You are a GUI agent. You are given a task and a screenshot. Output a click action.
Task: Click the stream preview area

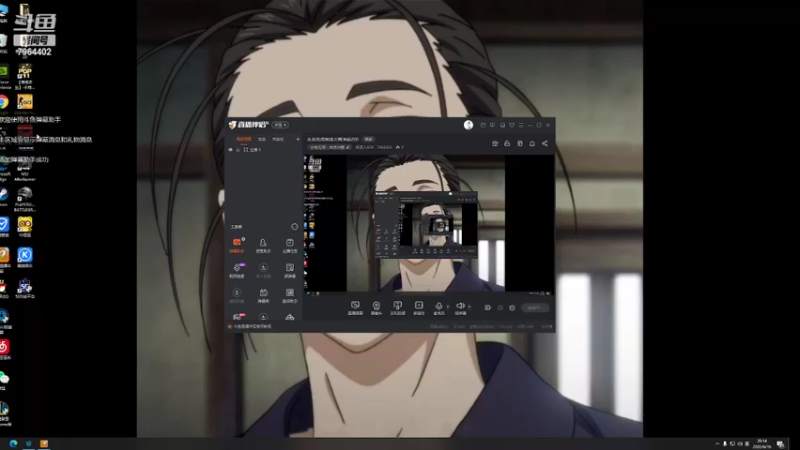pos(429,225)
